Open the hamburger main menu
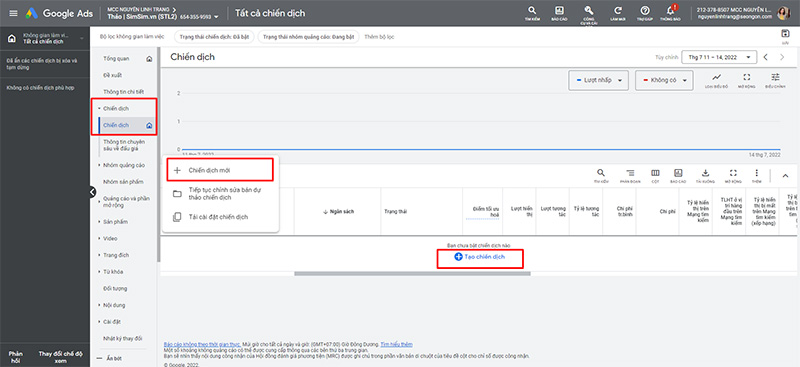Viewport: 800px width, 367px height. (x=13, y=13)
